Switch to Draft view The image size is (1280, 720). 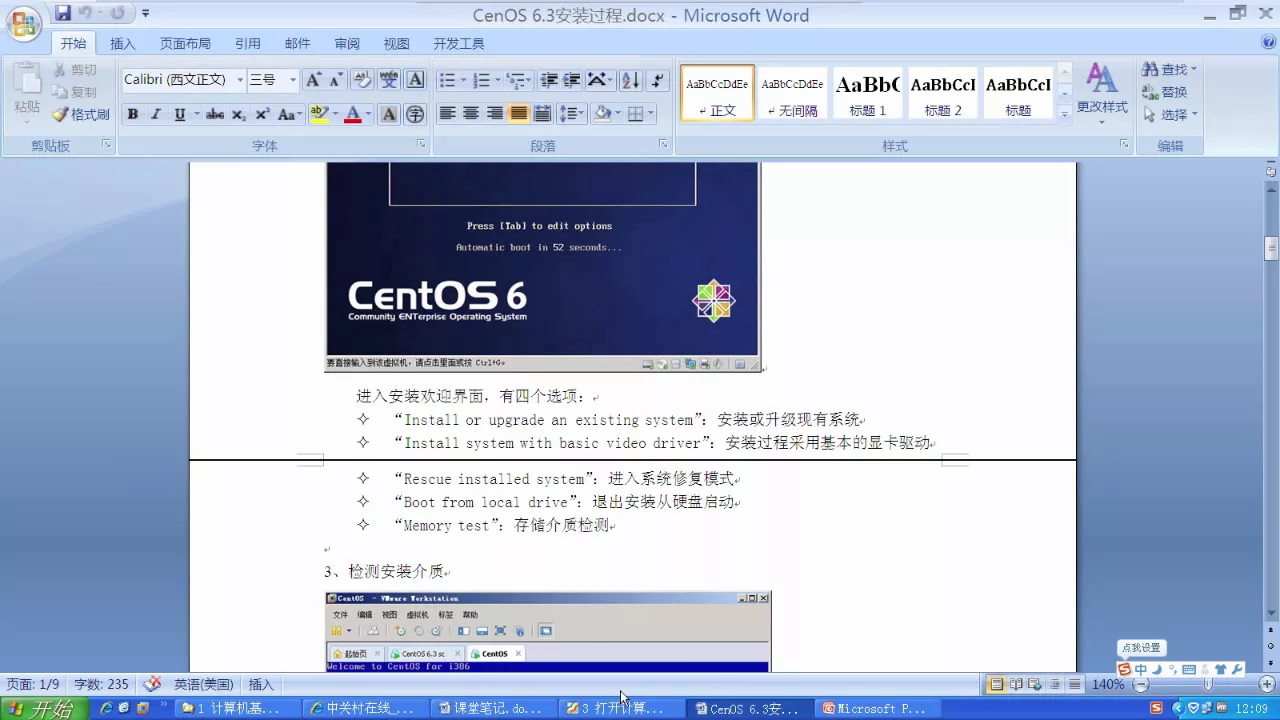pyautogui.click(x=1074, y=684)
